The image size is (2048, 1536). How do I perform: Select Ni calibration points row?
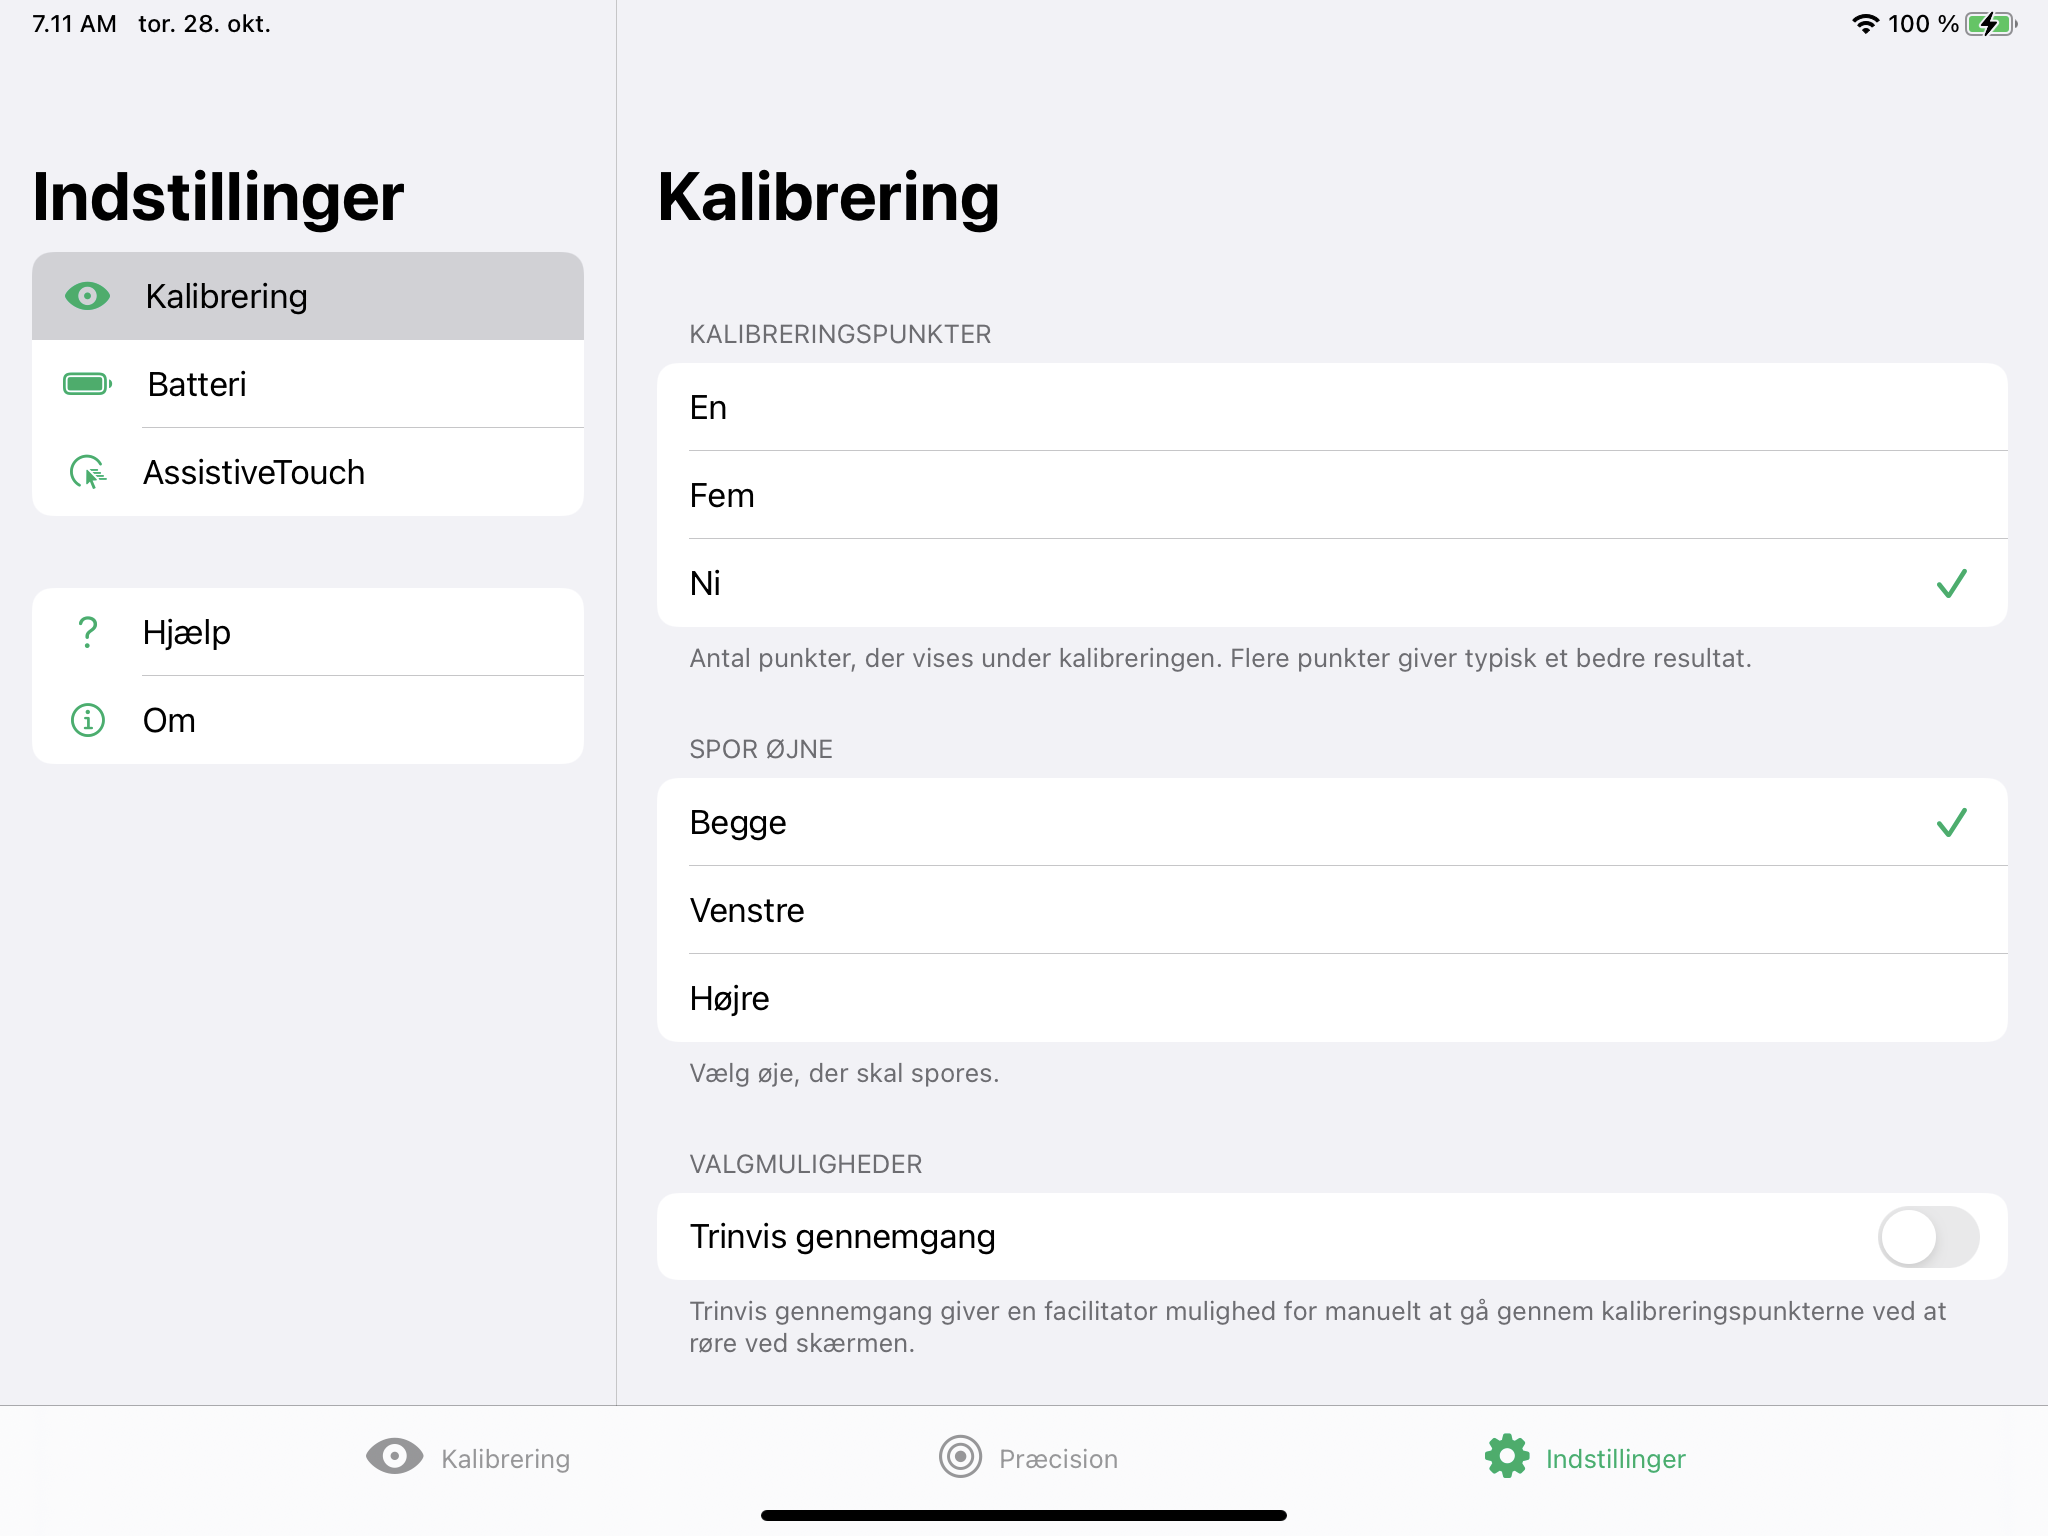(x=1330, y=583)
